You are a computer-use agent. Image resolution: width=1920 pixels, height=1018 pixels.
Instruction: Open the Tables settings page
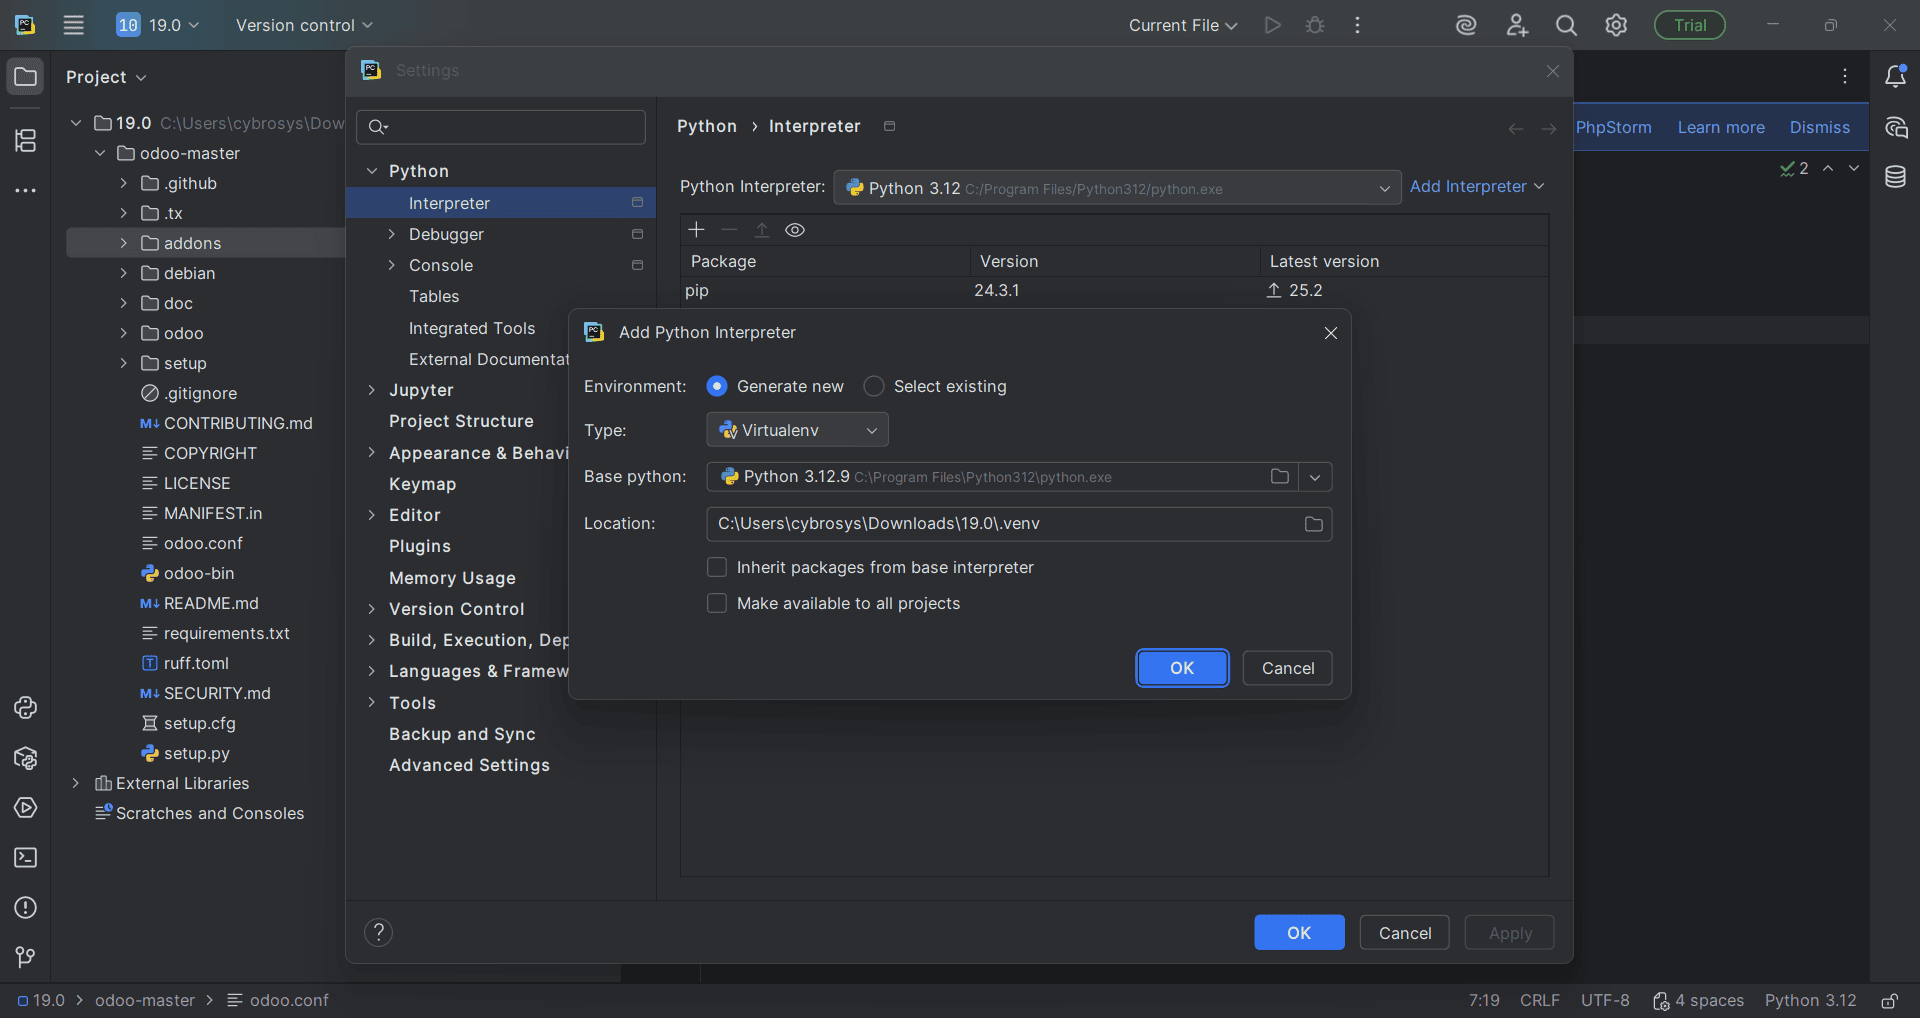pyautogui.click(x=434, y=297)
